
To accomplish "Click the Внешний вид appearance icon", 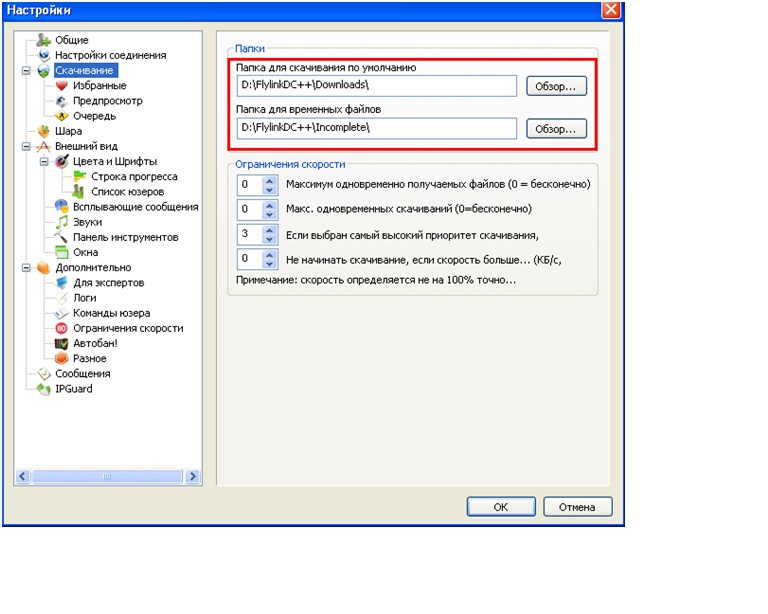I will point(44,146).
